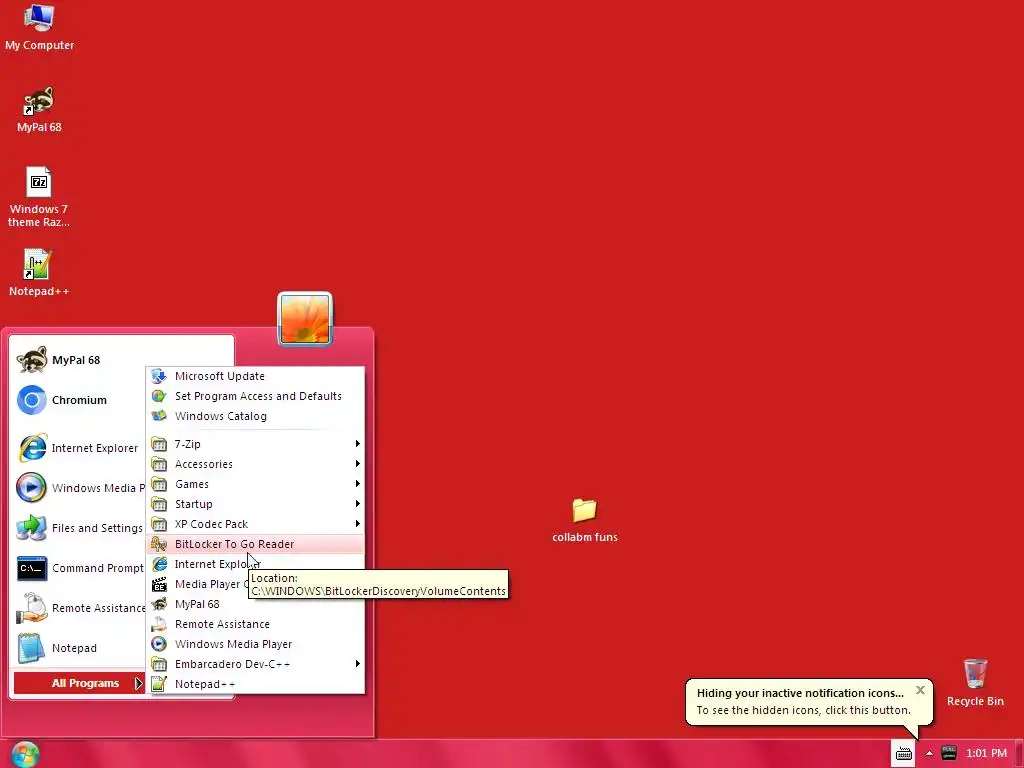Image resolution: width=1024 pixels, height=768 pixels.
Task: Click the Windows Start orb
Action: click(x=25, y=754)
